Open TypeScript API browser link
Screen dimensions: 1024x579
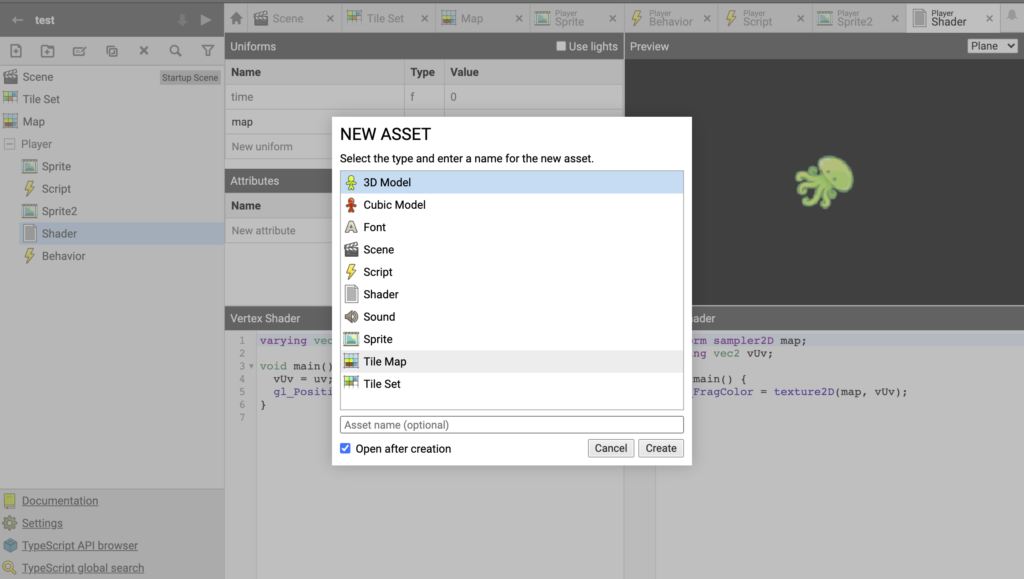(x=80, y=546)
